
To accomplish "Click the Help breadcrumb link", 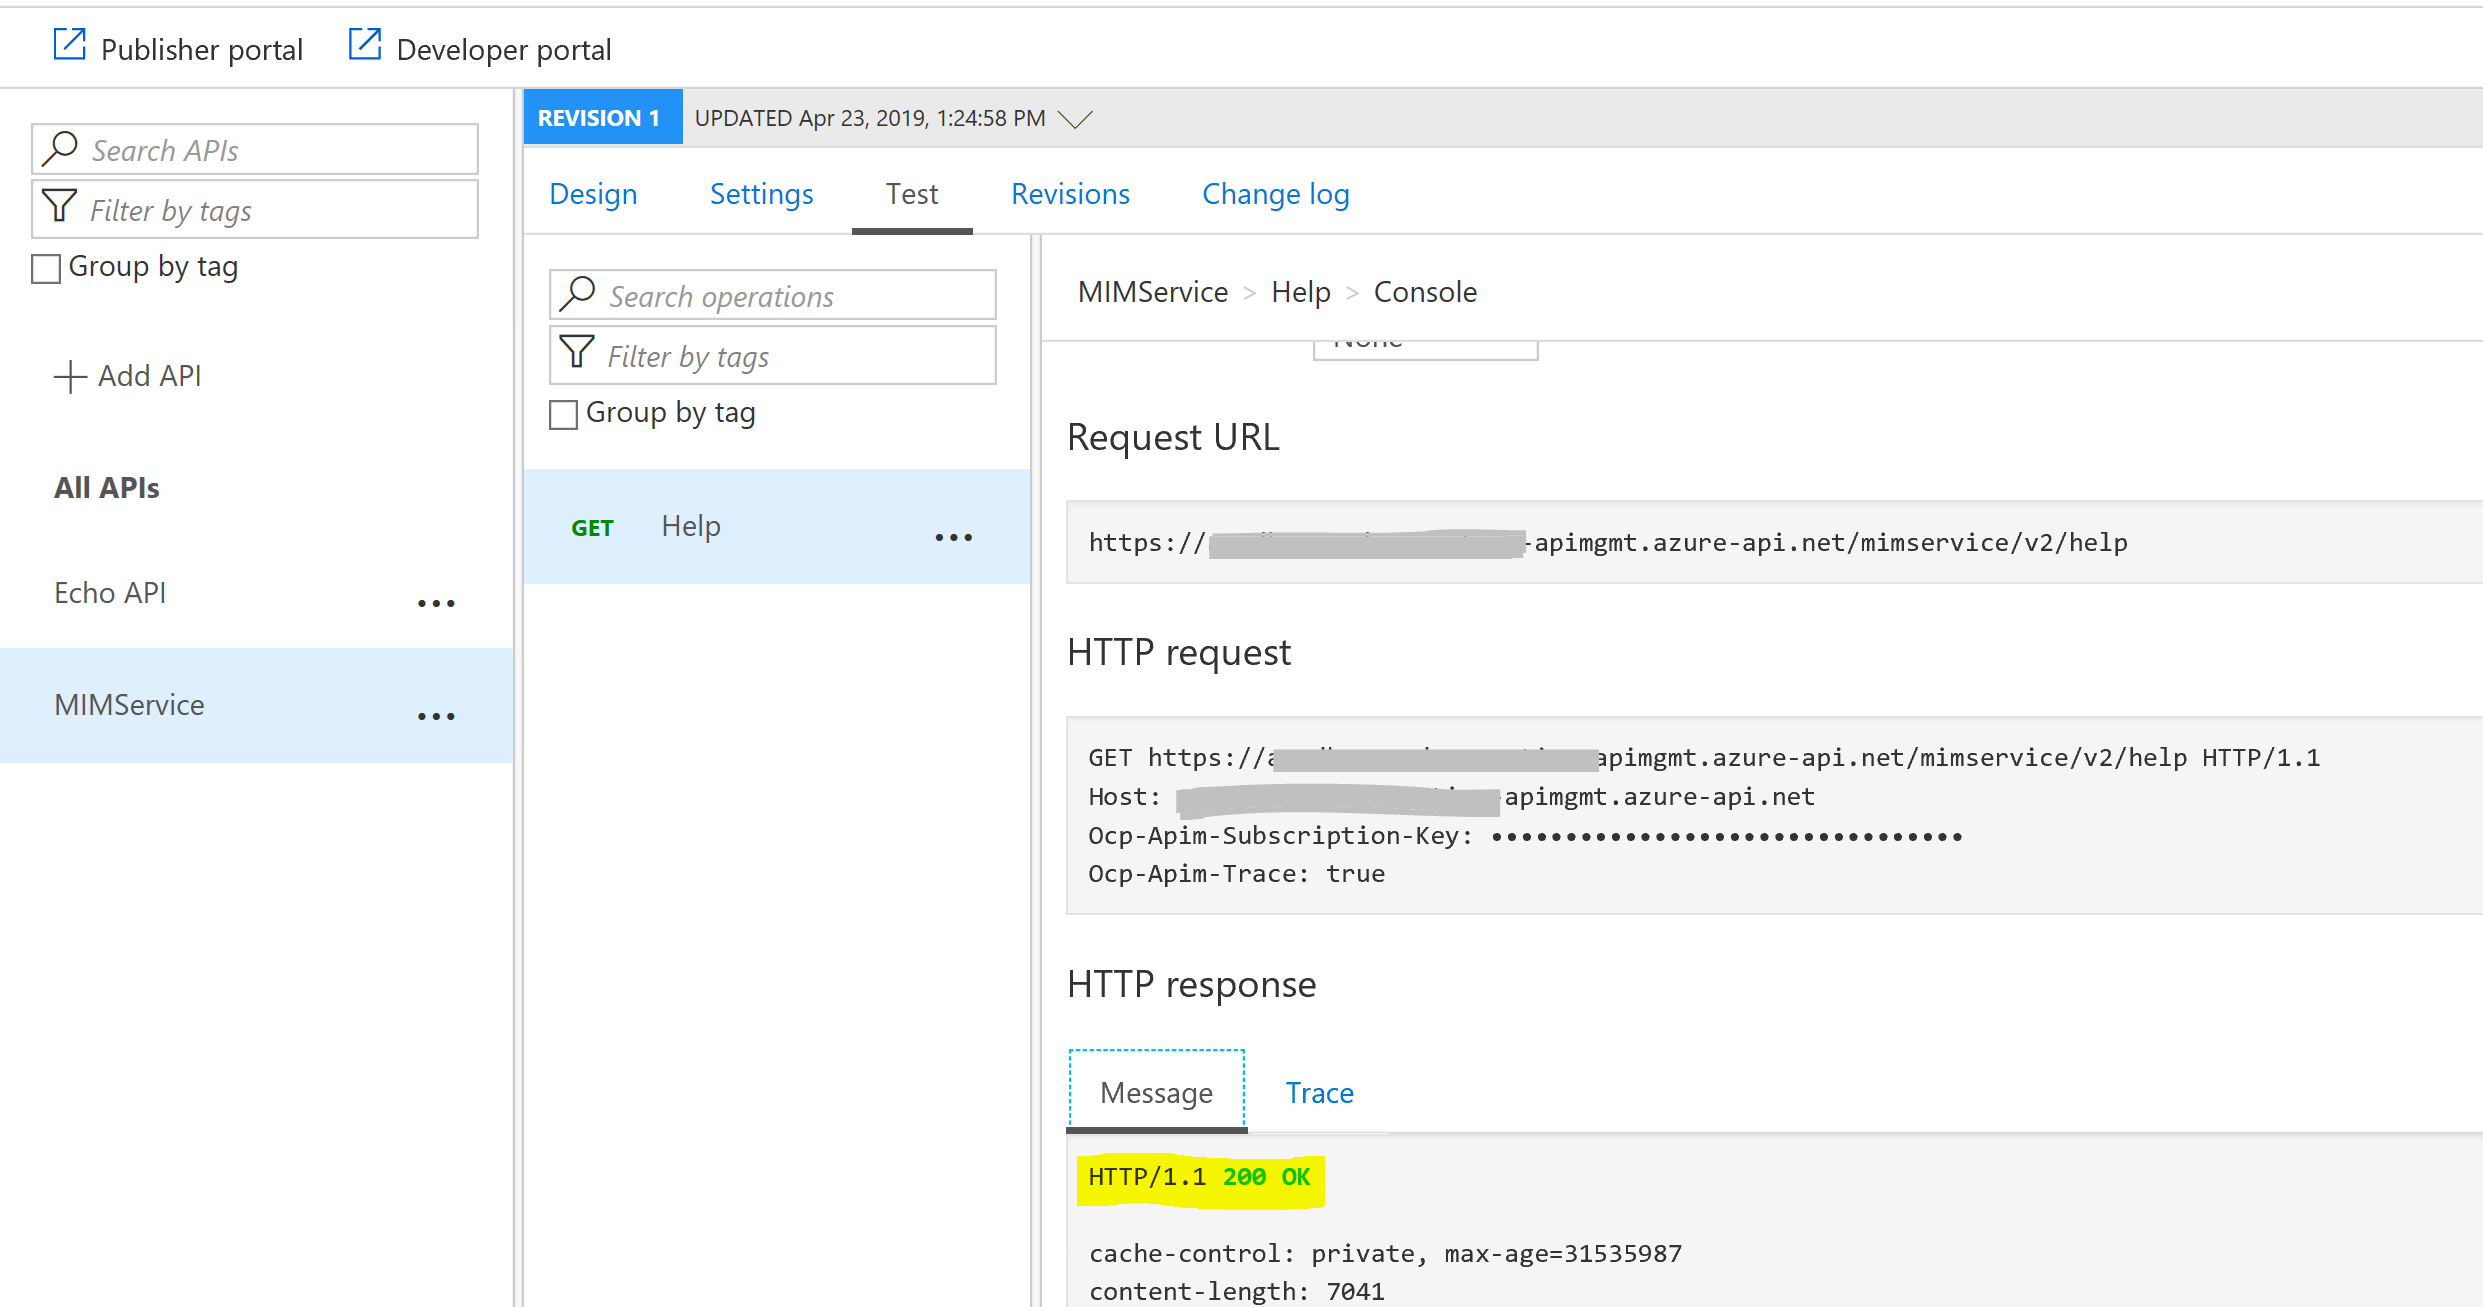I will [x=1300, y=292].
